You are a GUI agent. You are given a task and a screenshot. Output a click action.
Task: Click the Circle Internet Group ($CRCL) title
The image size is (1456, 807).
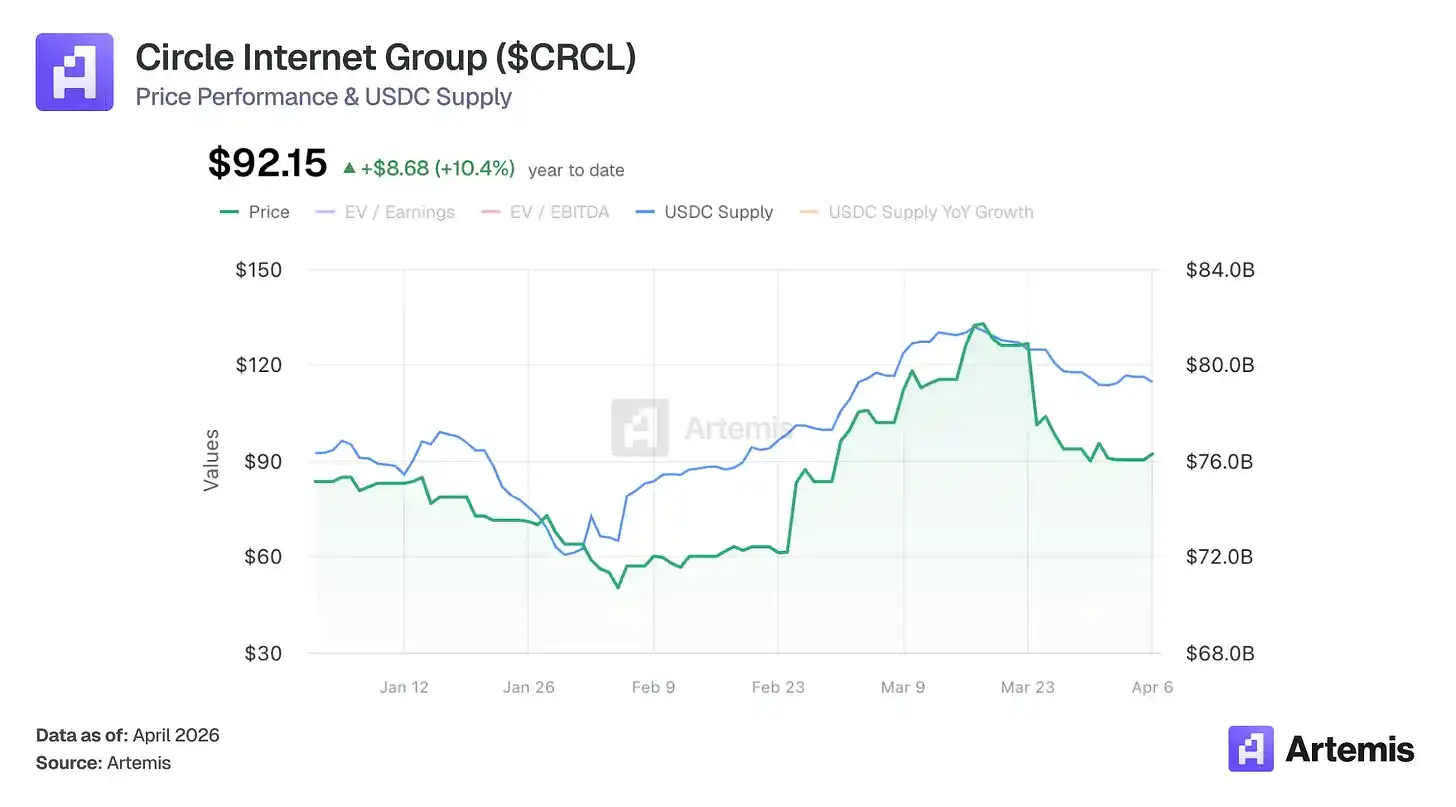[385, 58]
